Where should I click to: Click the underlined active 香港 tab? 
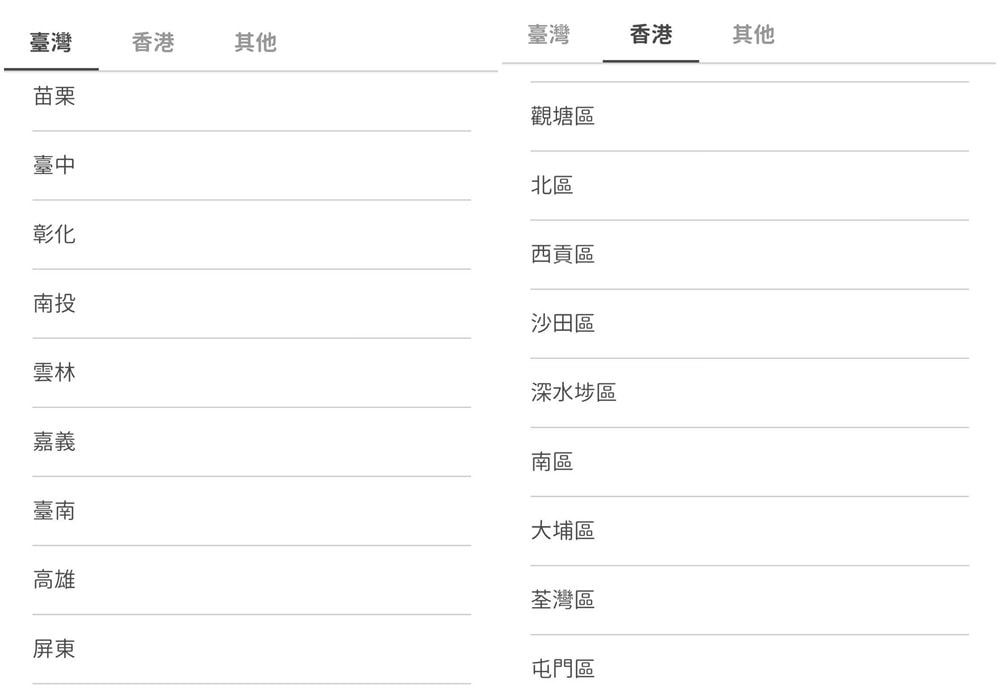[651, 35]
